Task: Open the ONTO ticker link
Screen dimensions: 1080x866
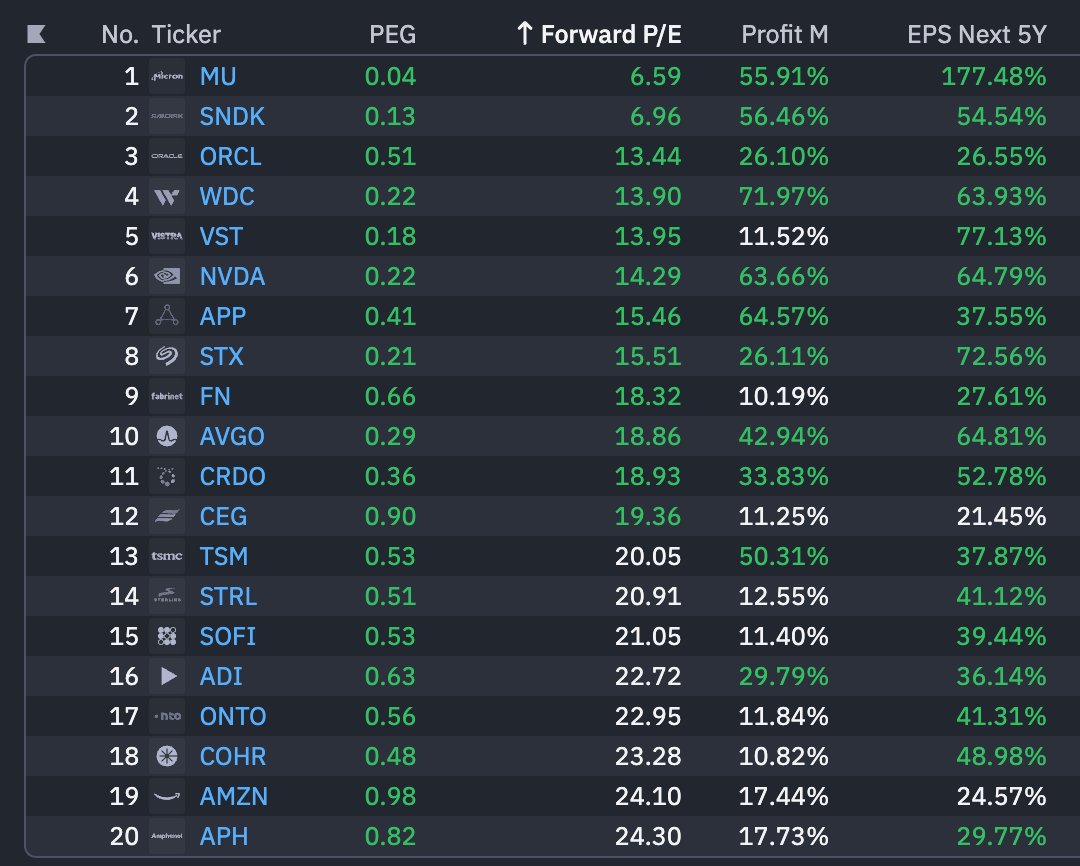Action: (233, 716)
